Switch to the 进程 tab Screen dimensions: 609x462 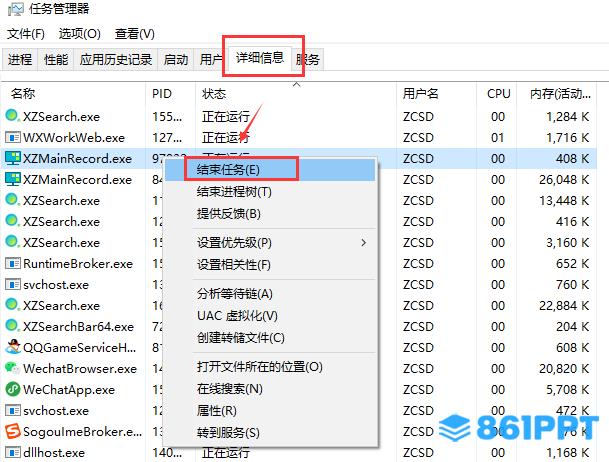(20, 59)
